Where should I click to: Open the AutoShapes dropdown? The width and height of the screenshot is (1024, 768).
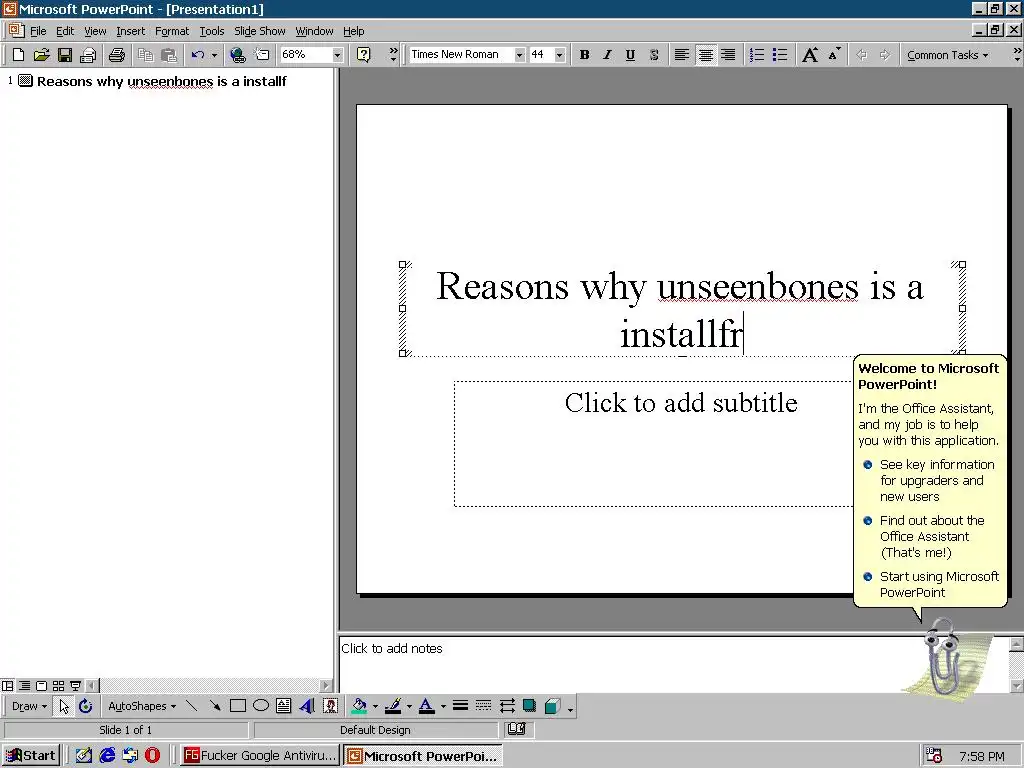click(x=142, y=706)
